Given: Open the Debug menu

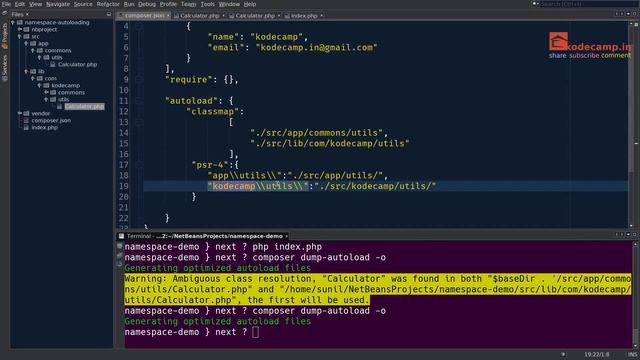Looking at the screenshot, I should click(147, 4).
